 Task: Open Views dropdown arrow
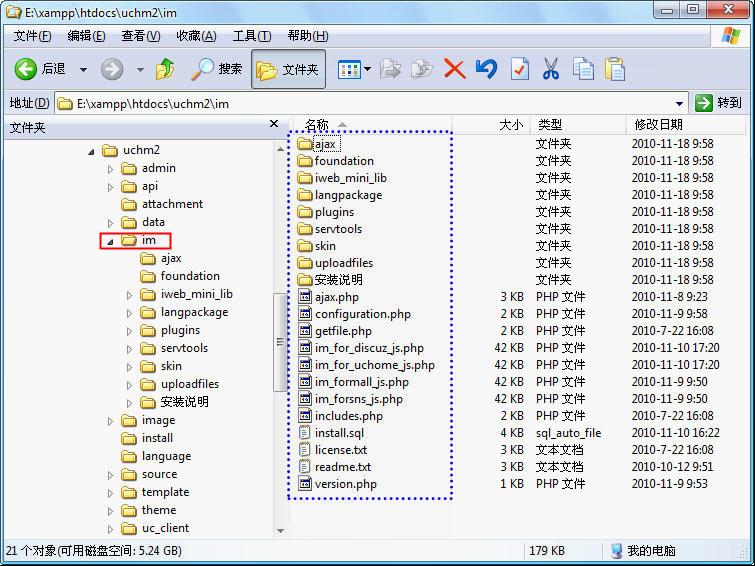pos(367,69)
